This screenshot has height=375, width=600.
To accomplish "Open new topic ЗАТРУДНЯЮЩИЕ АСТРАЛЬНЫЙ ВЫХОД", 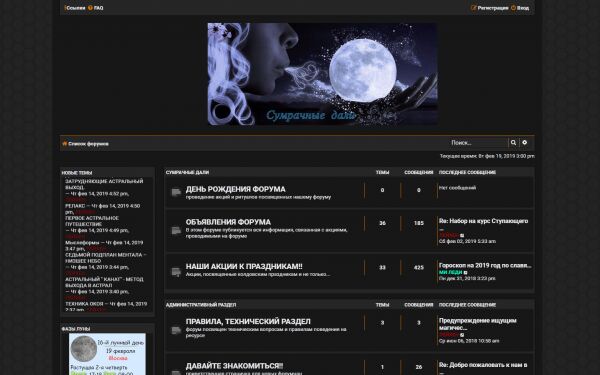I will coord(104,184).
